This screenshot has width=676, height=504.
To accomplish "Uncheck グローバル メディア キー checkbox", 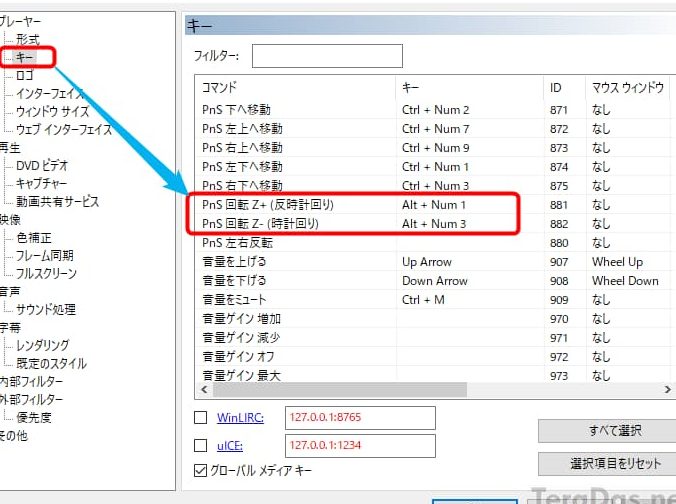I will (x=200, y=471).
